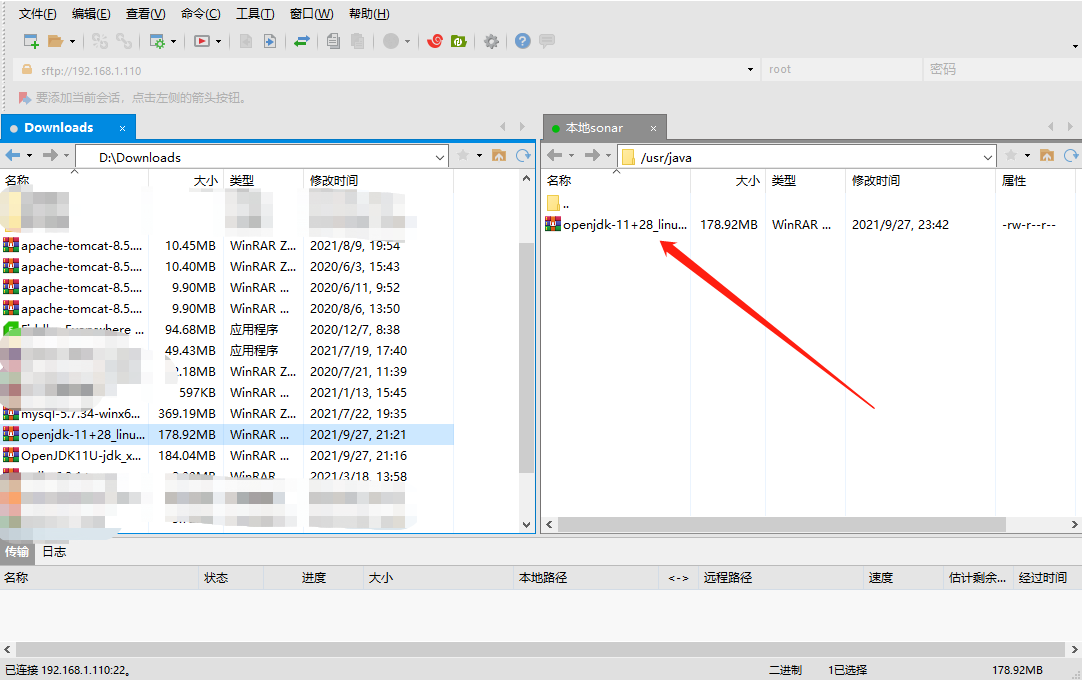
Task: Open the local path dropdown showing D:\Downloads
Action: (x=439, y=155)
